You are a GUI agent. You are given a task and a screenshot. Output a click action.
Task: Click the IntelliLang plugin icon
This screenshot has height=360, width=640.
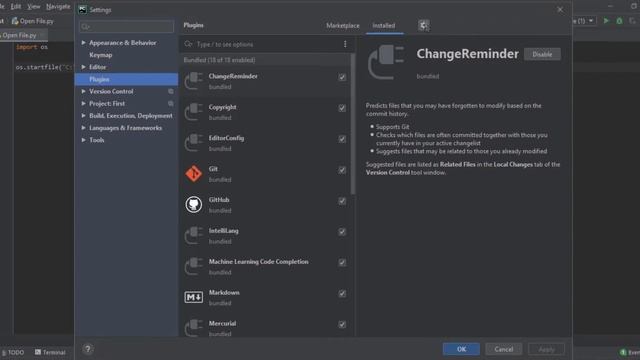193,236
